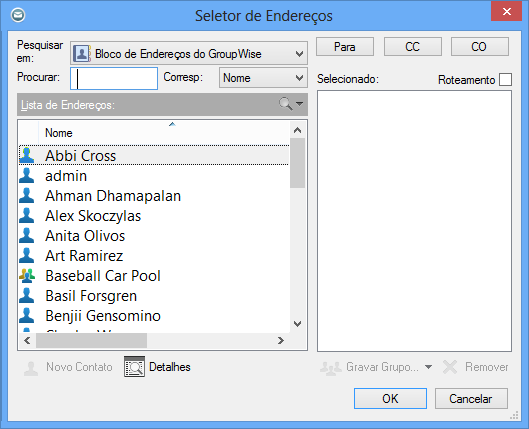The width and height of the screenshot is (529, 429).
Task: Close the Seletor de Endereços dialog
Action: point(506,11)
